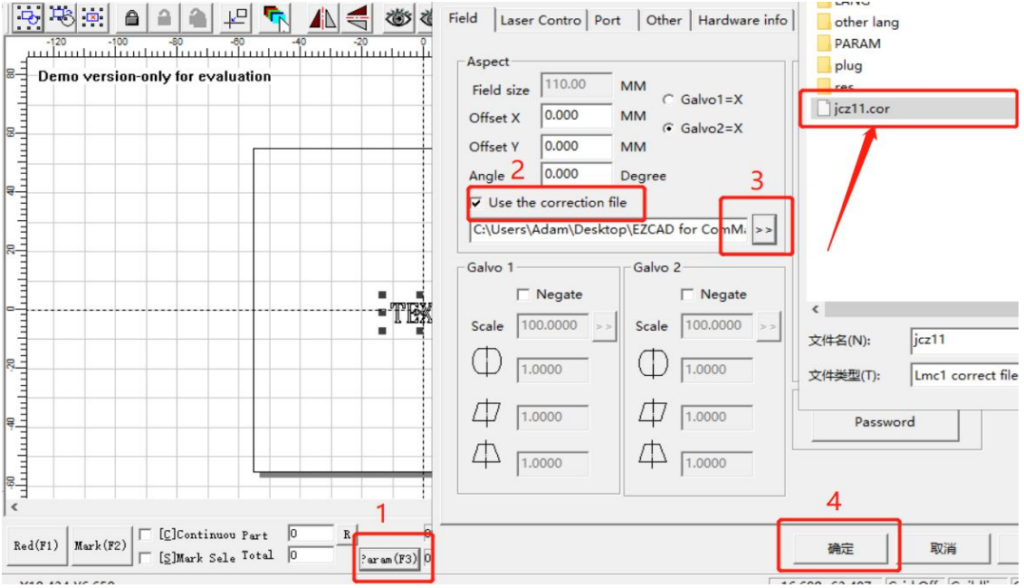Switch to the Laser Control tab
Screen dimensions: 1024x588
(540, 20)
